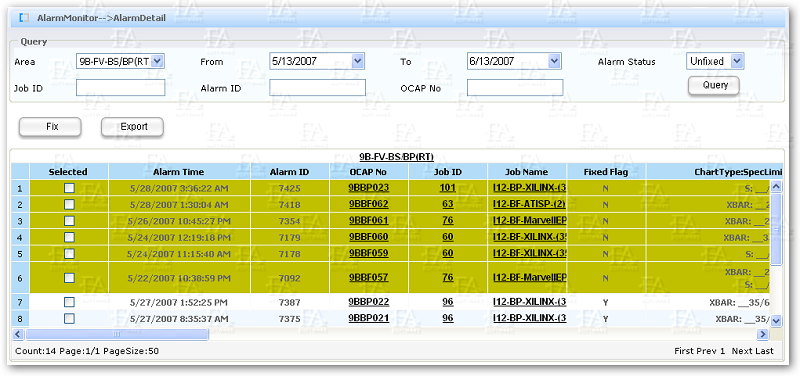Click the horizontal scroll right arrow
The height and width of the screenshot is (376, 800).
[x=763, y=334]
